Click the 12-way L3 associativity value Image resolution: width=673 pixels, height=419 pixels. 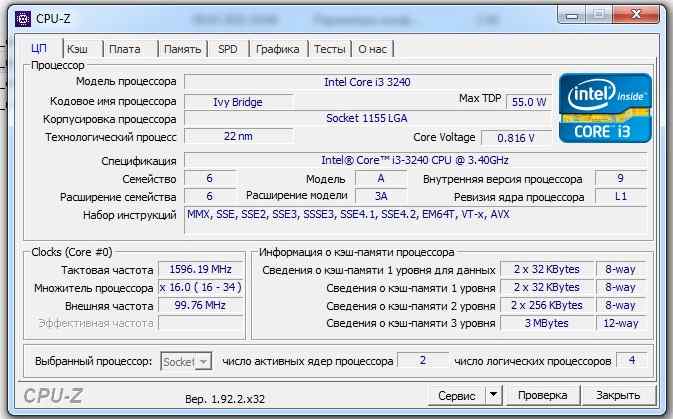(x=621, y=323)
